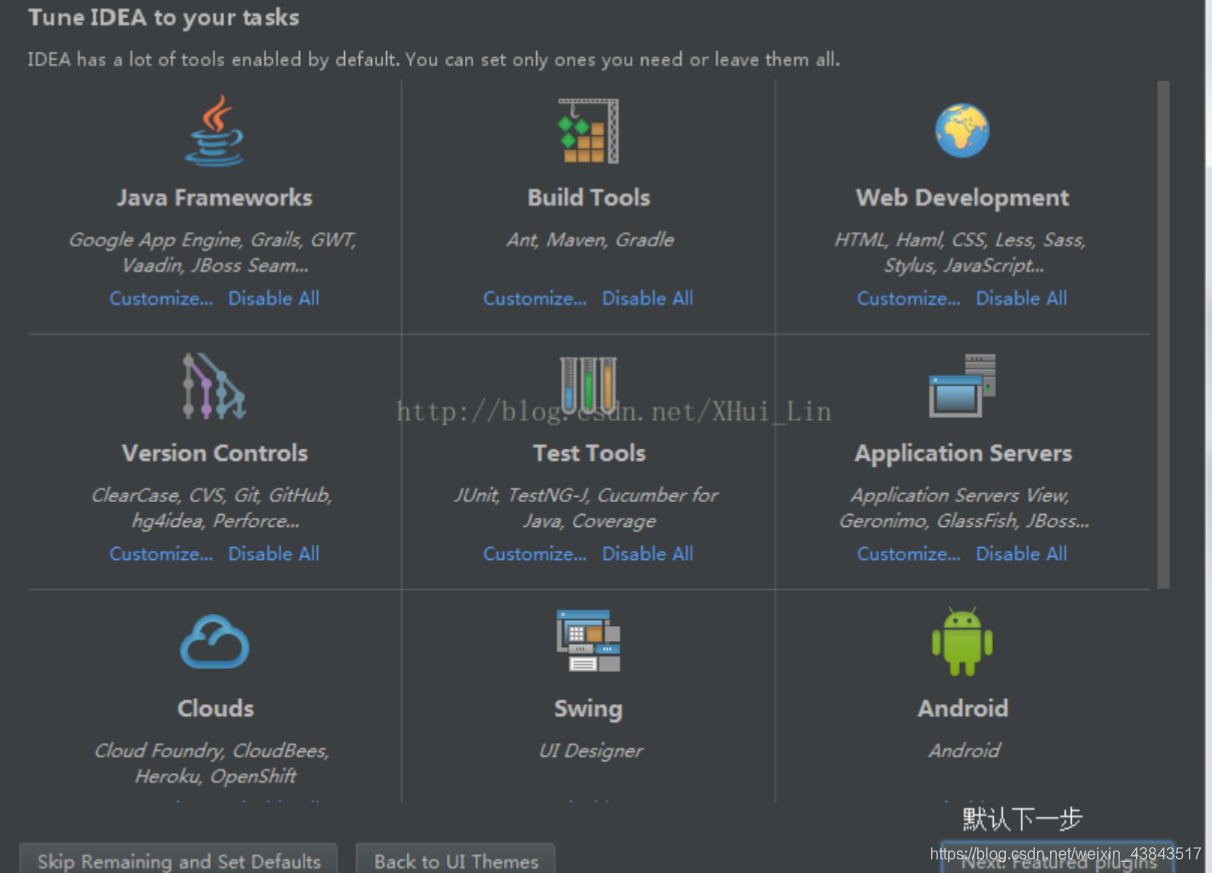
Task: Click the Application Servers heading
Action: pos(963,453)
